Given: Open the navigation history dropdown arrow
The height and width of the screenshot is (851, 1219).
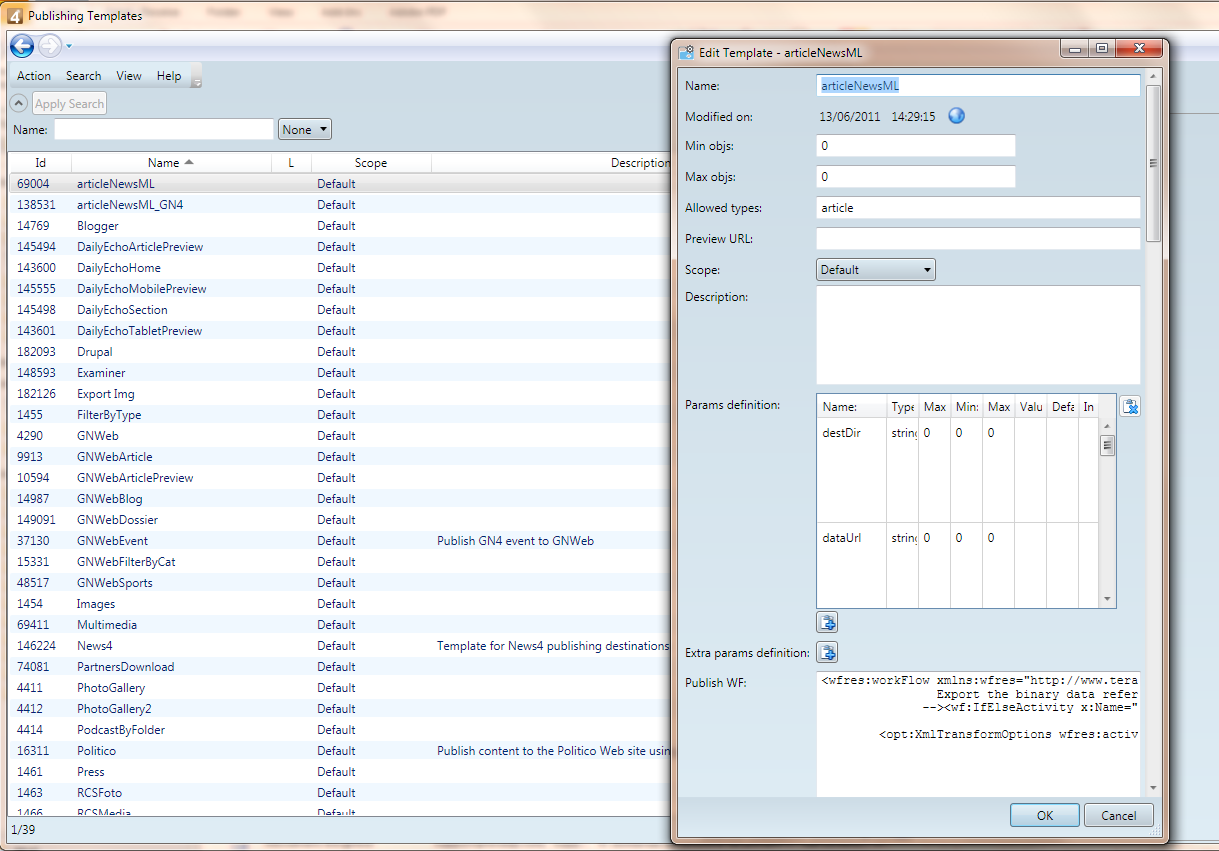Looking at the screenshot, I should point(69,46).
